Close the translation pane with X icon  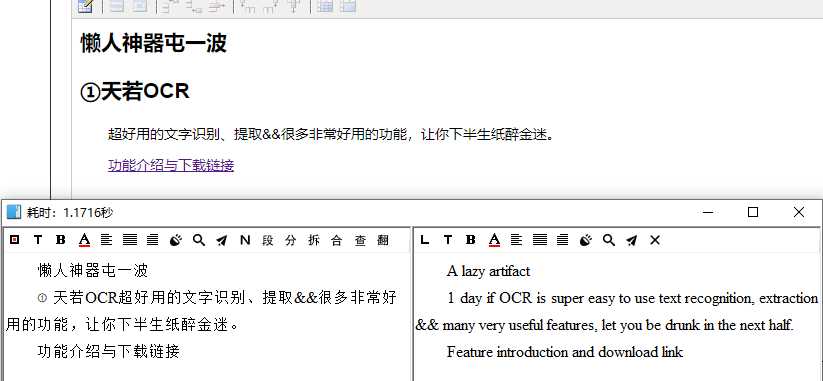[655, 240]
